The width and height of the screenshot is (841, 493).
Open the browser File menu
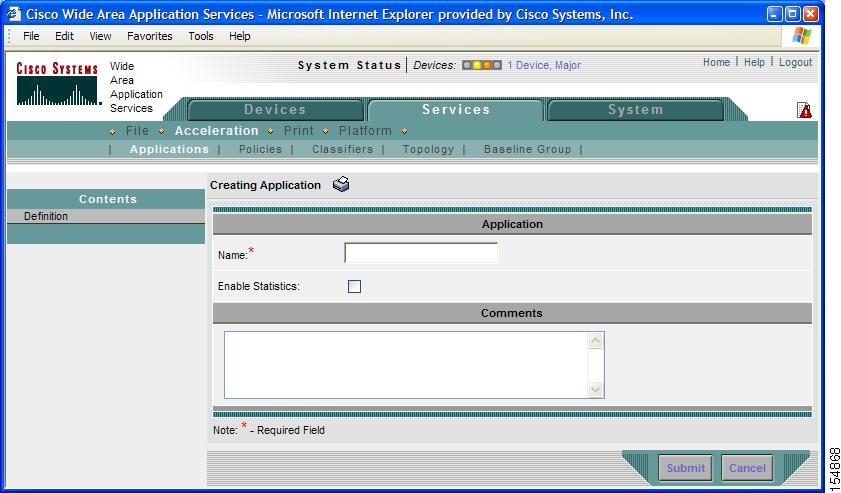(31, 36)
